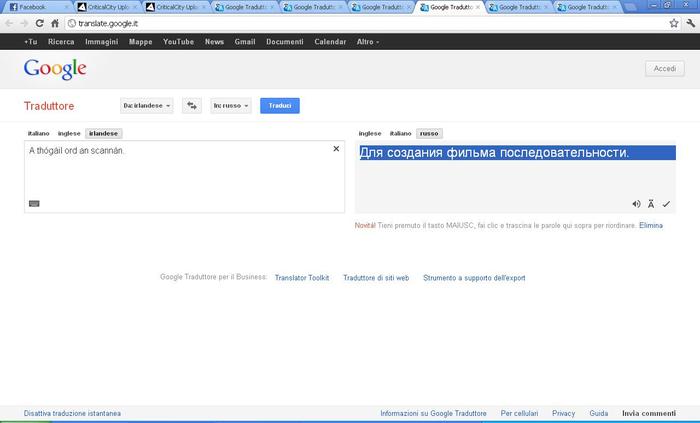Close the active Google Traduttore tab
Image resolution: width=700 pixels, height=423 pixels.
(477, 7)
